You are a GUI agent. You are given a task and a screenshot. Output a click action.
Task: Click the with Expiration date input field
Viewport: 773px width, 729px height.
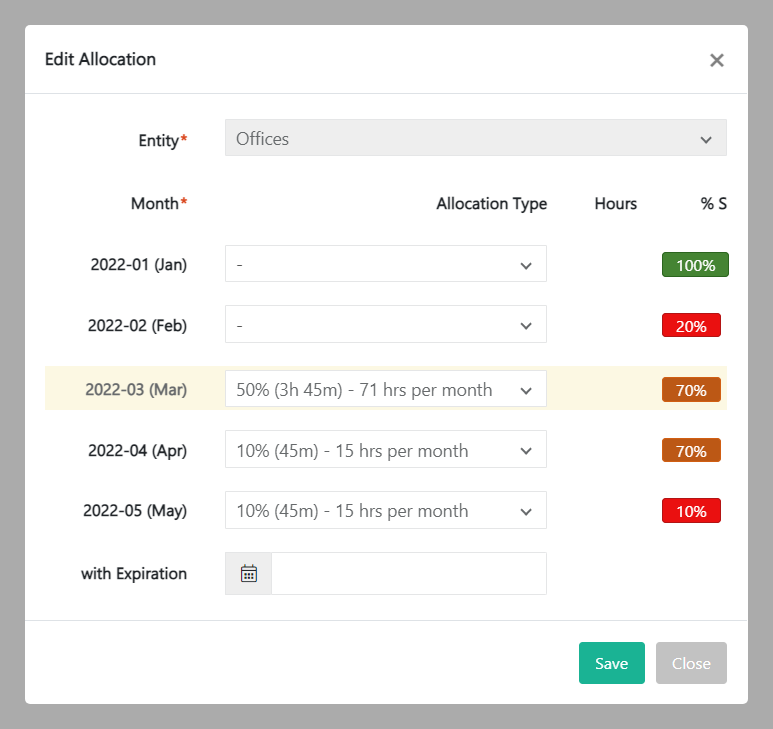[408, 574]
